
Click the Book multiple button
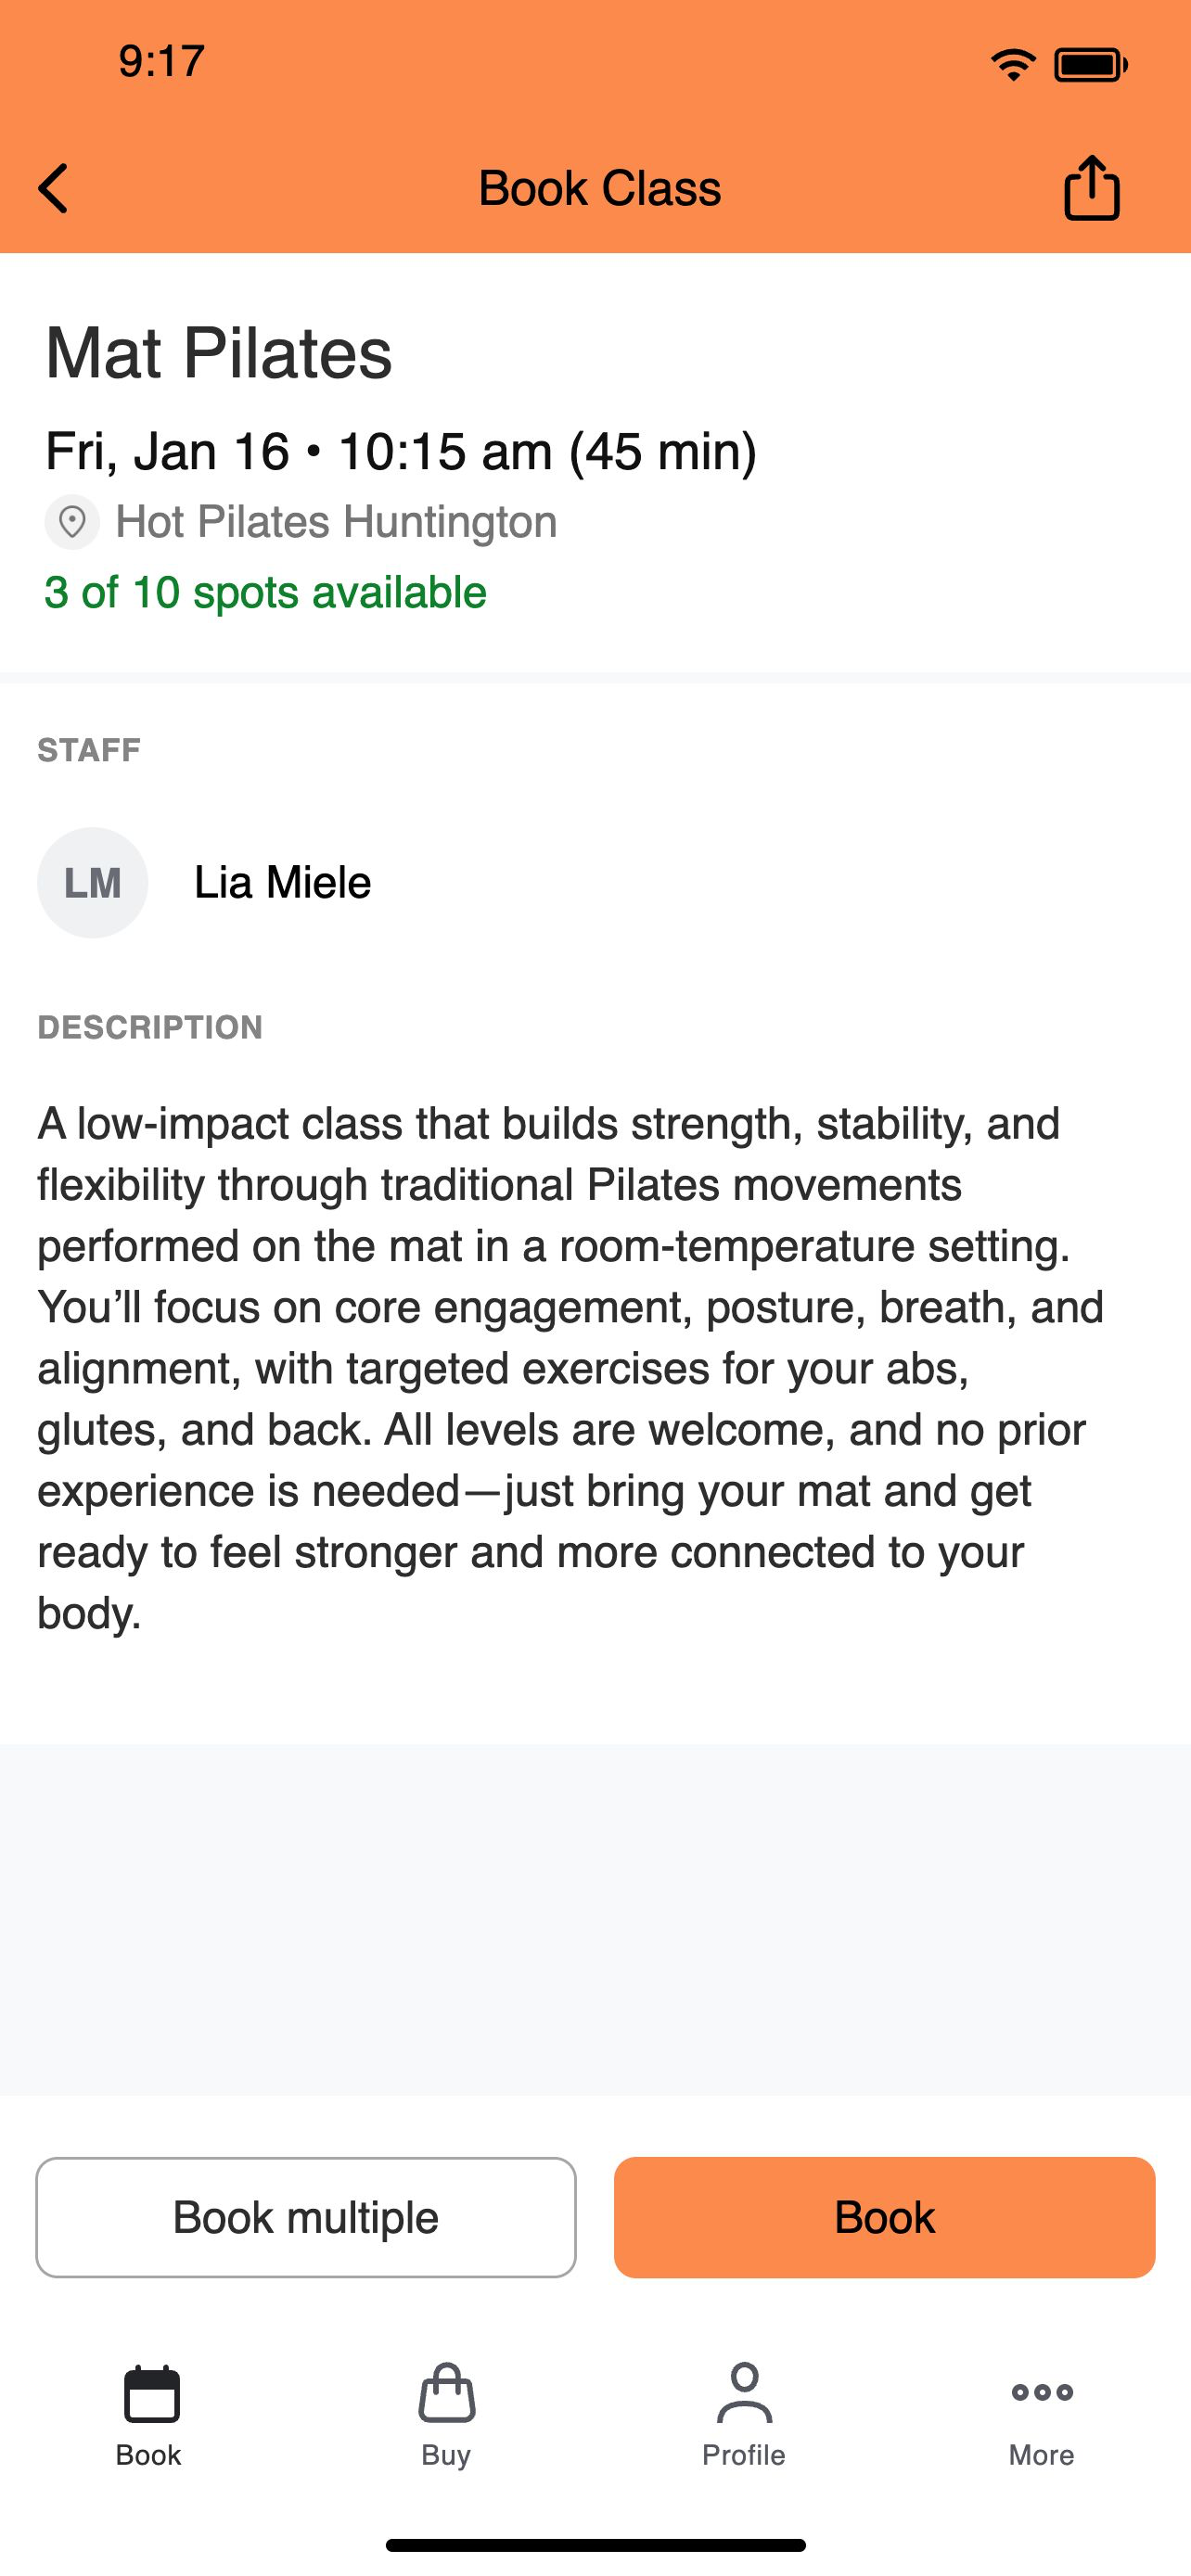coord(306,2217)
